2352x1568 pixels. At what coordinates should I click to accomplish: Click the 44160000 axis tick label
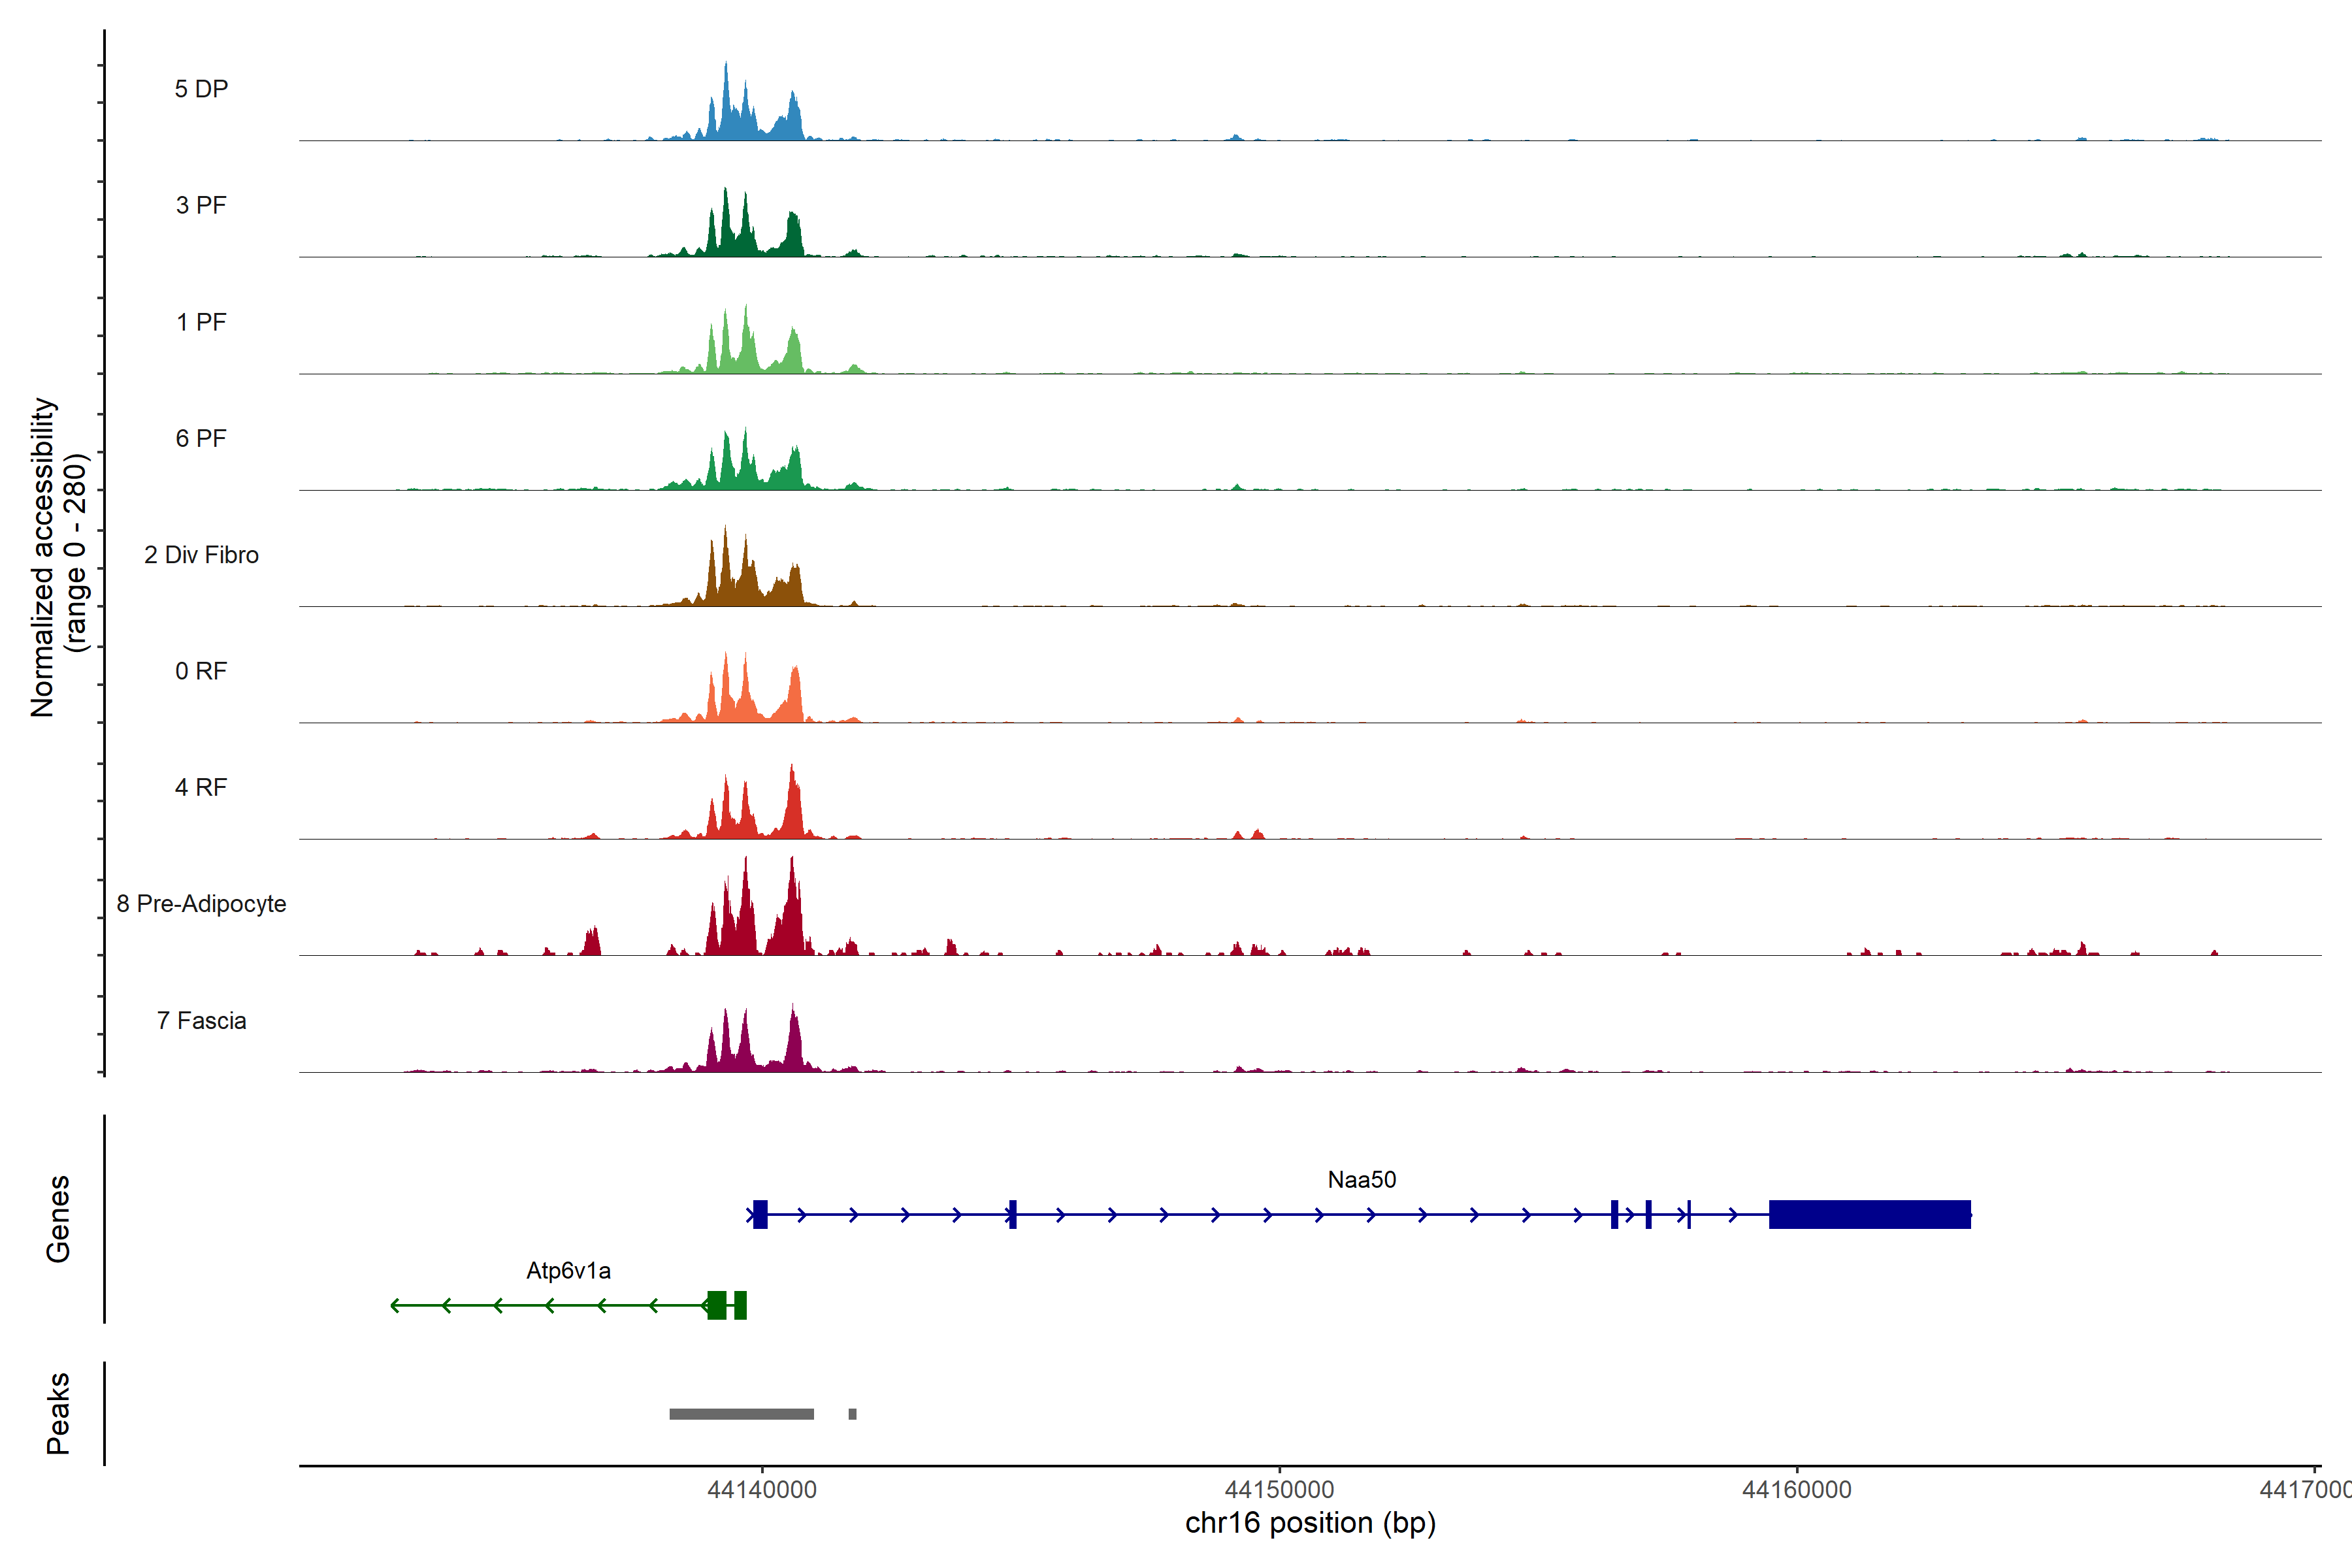(1796, 1490)
